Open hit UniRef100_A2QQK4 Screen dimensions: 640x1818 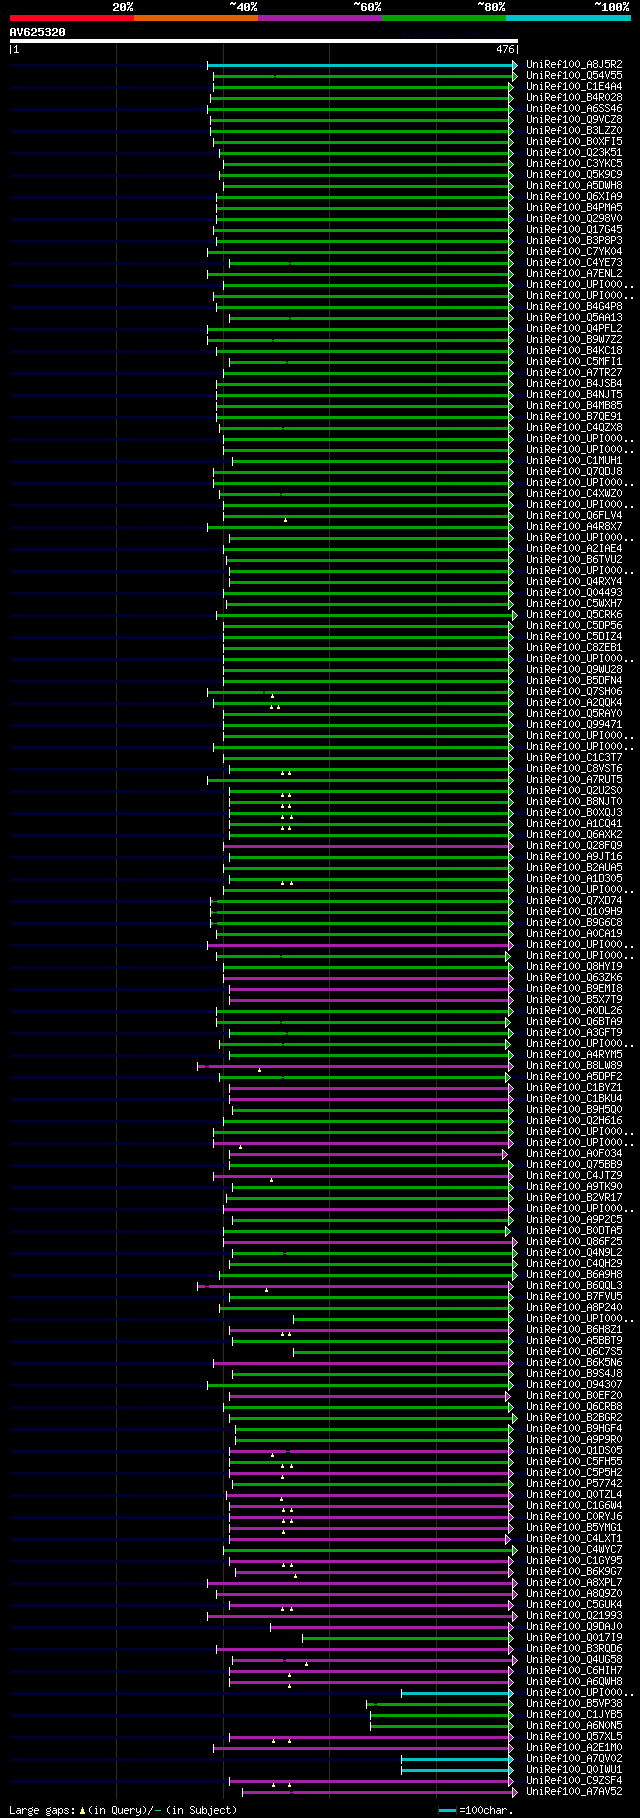click(x=574, y=702)
